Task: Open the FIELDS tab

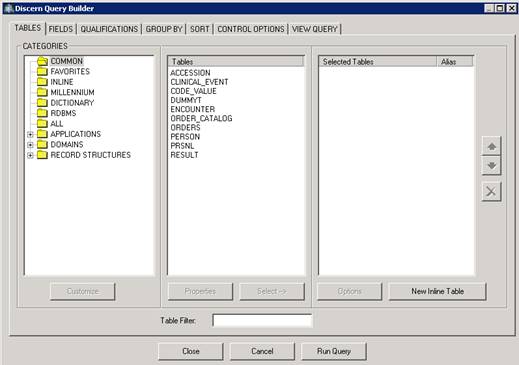Action: pyautogui.click(x=61, y=29)
